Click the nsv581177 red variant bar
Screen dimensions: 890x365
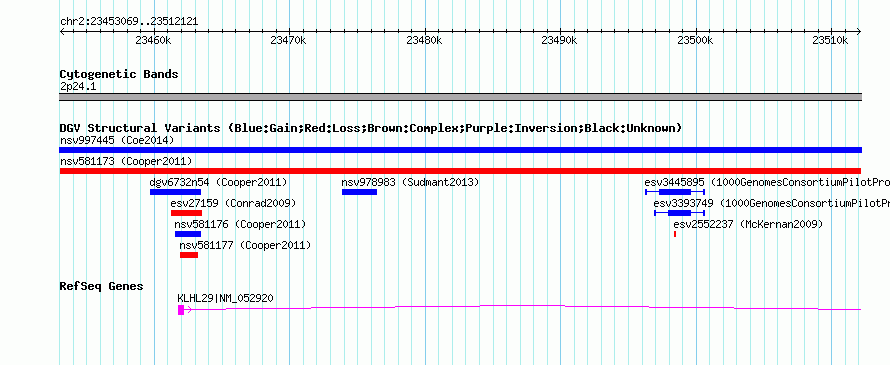click(189, 255)
